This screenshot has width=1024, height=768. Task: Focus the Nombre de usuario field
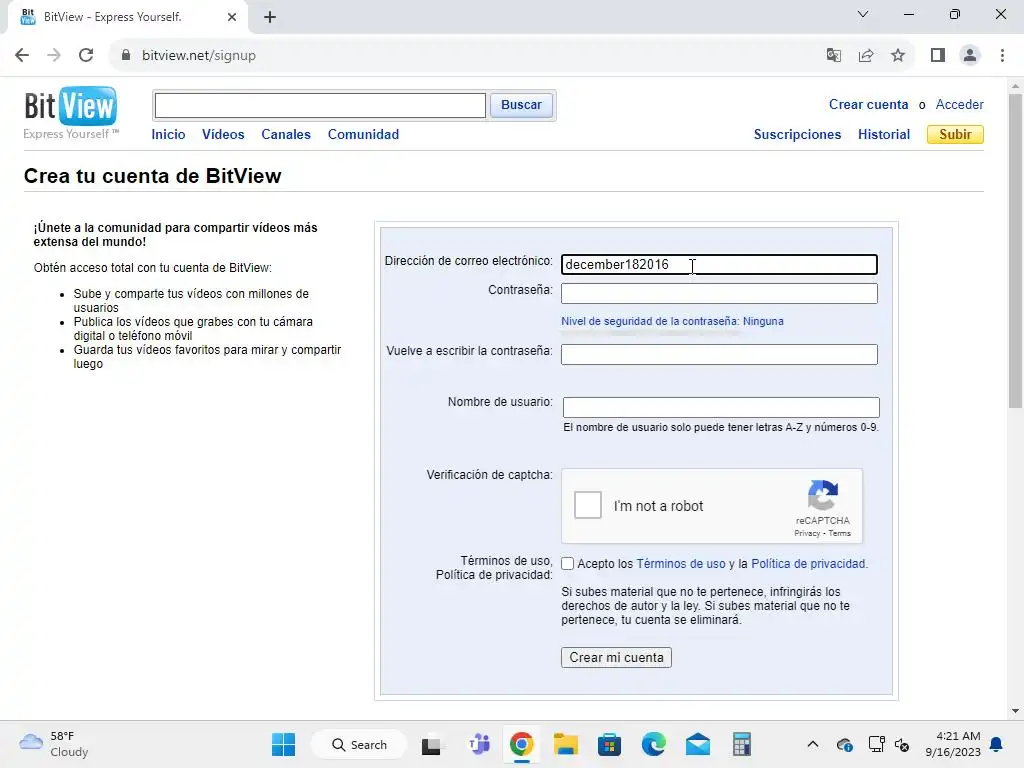point(721,408)
